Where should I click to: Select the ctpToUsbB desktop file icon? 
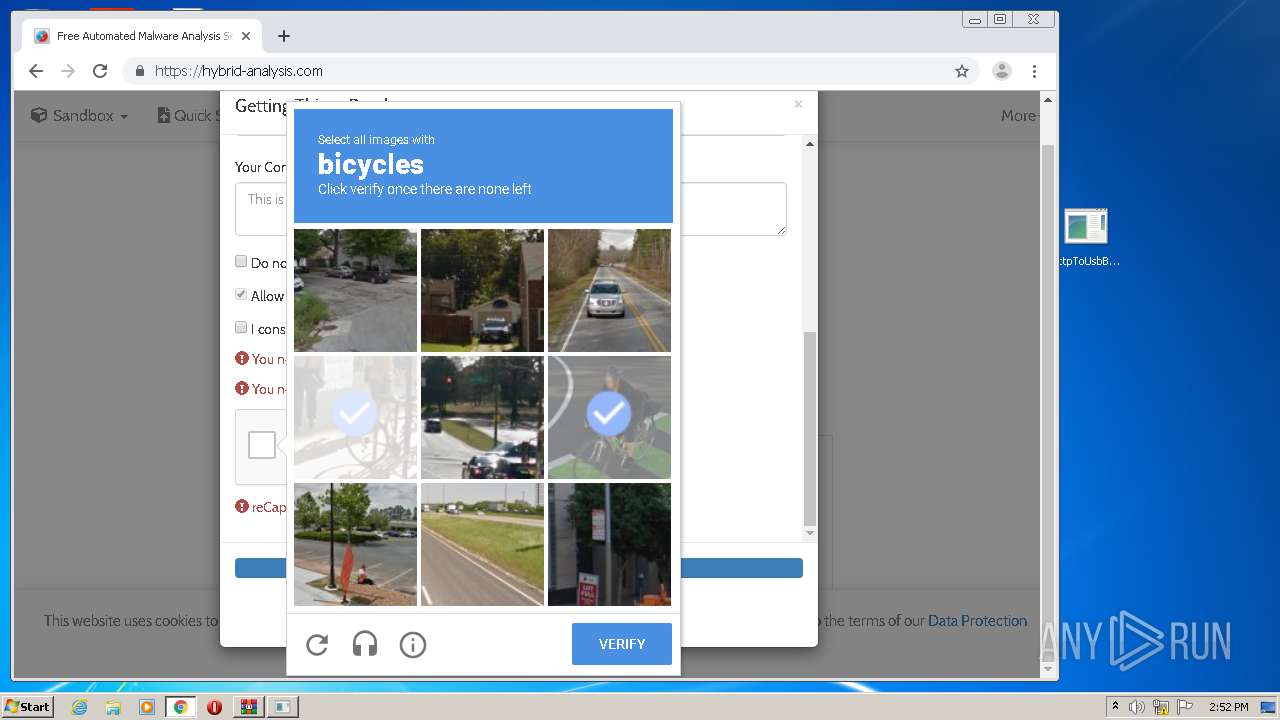tap(1086, 238)
